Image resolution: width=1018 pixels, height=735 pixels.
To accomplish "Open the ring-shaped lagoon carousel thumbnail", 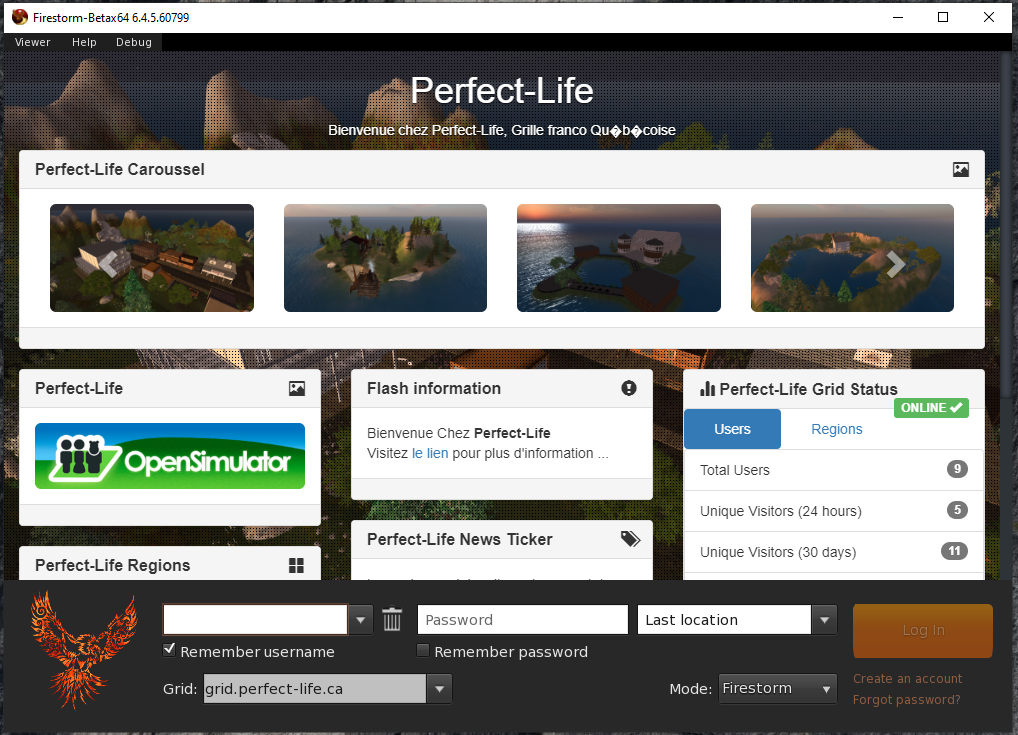I will pos(852,258).
